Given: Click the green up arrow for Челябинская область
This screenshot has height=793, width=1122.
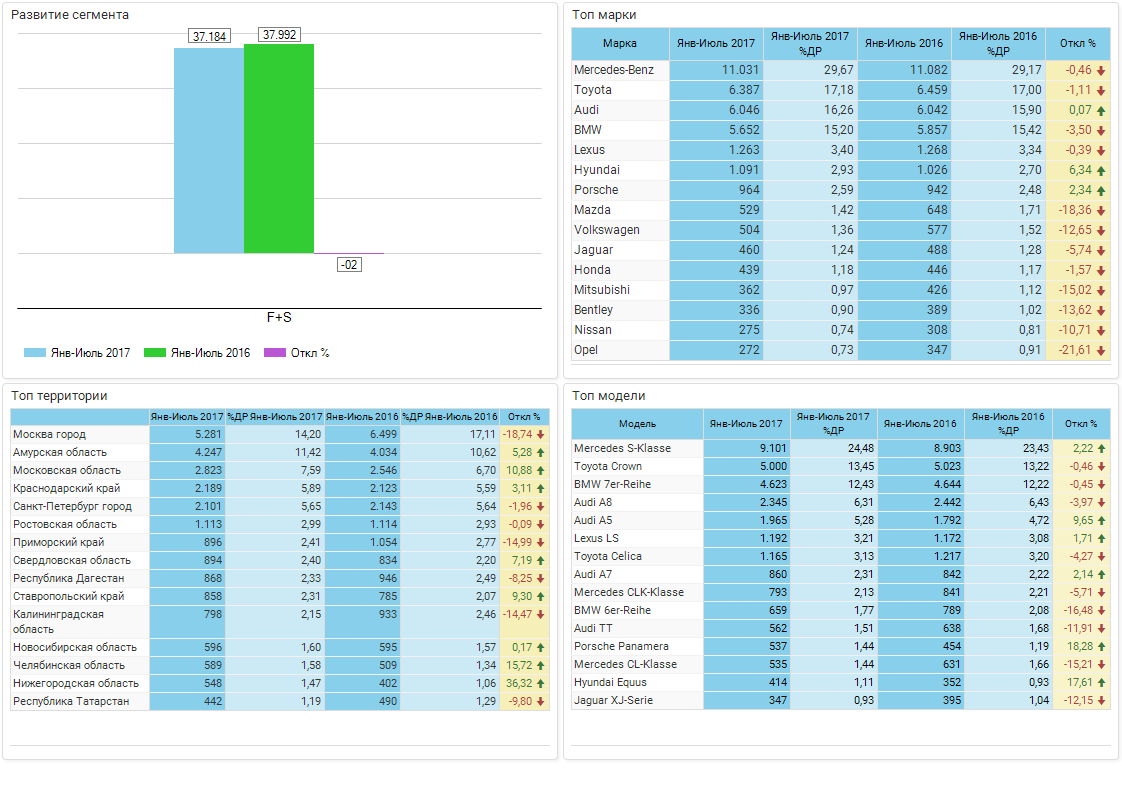Looking at the screenshot, I should point(541,666).
